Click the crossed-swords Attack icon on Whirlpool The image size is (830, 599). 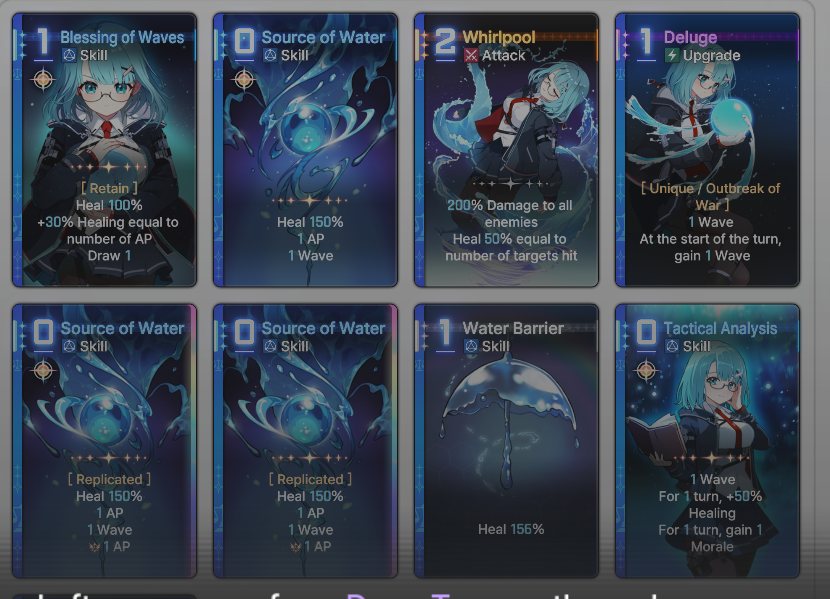tap(471, 55)
